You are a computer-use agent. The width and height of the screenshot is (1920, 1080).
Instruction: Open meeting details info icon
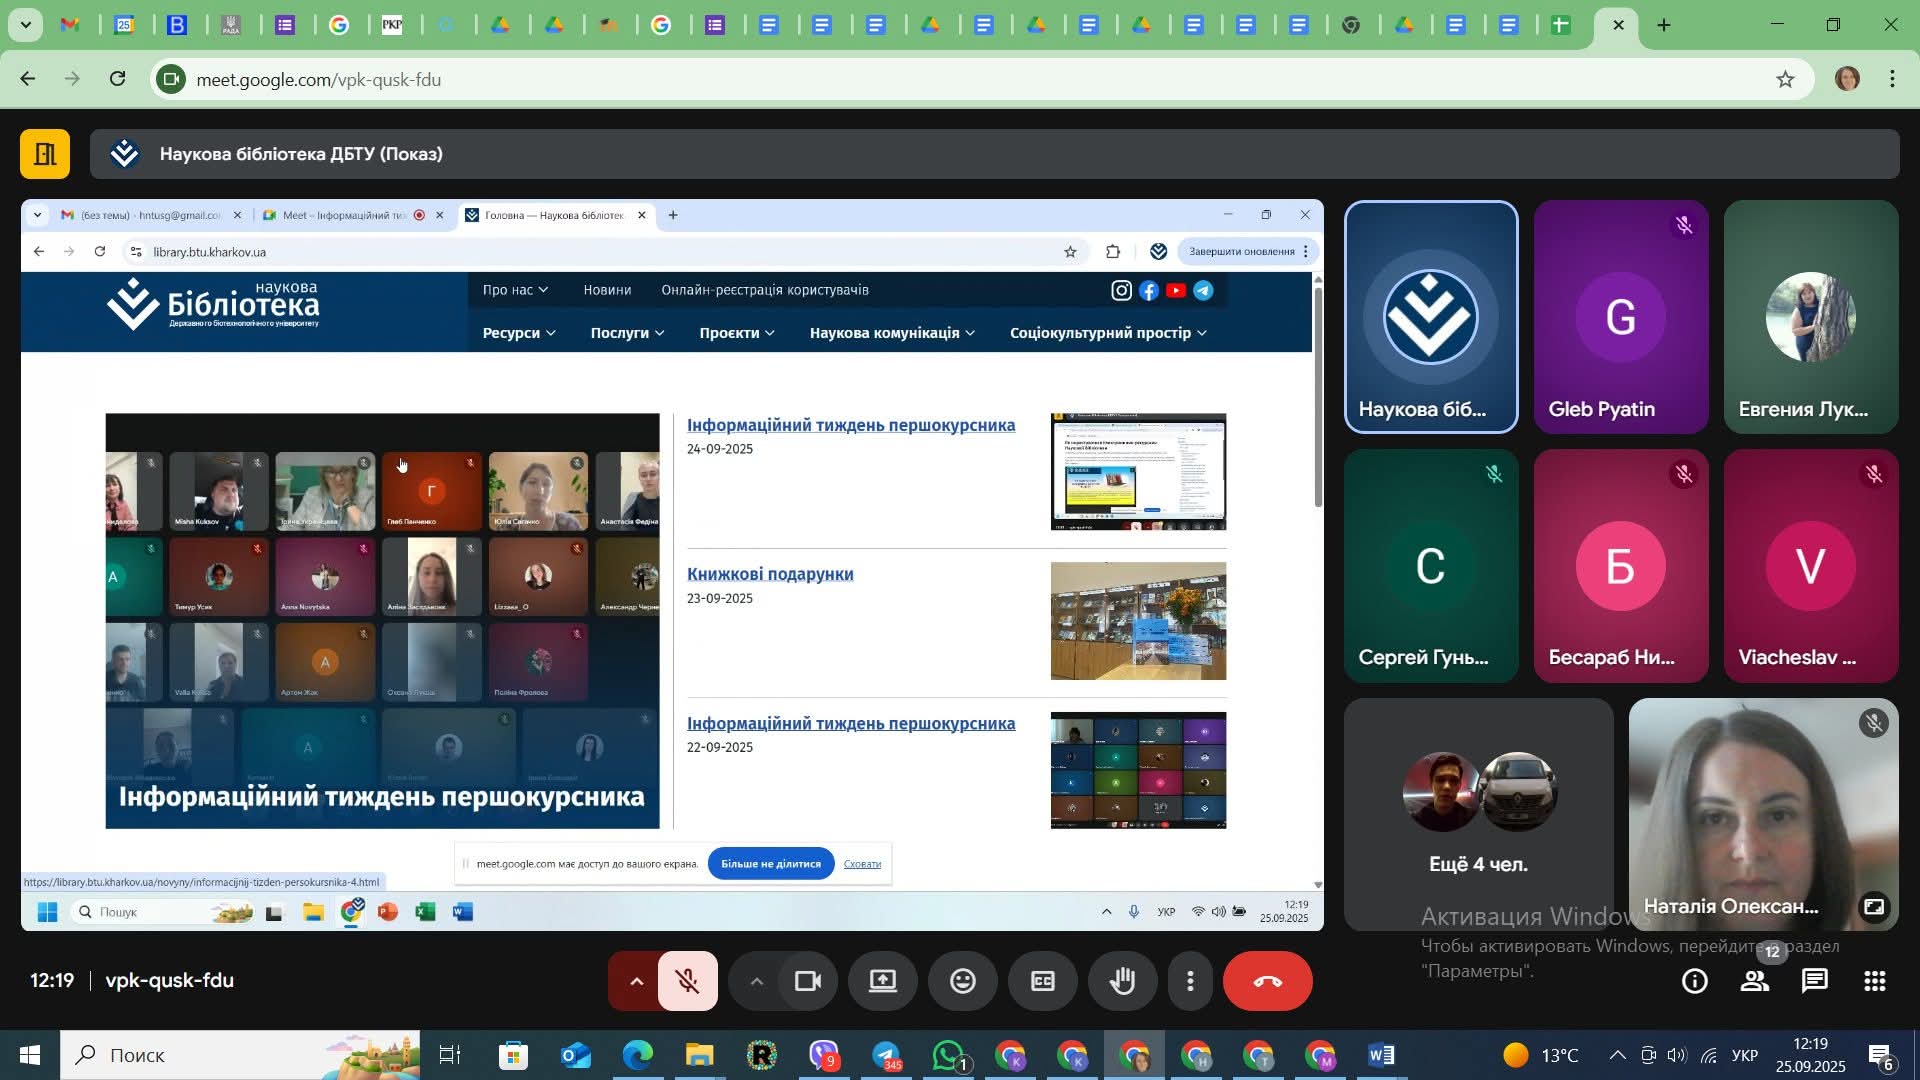pos(1694,981)
